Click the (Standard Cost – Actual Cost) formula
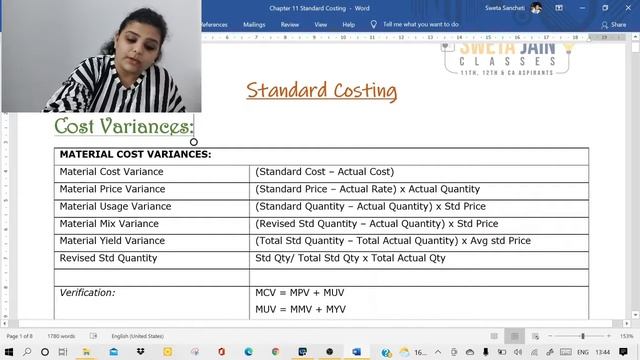The width and height of the screenshot is (640, 360). pos(324,172)
